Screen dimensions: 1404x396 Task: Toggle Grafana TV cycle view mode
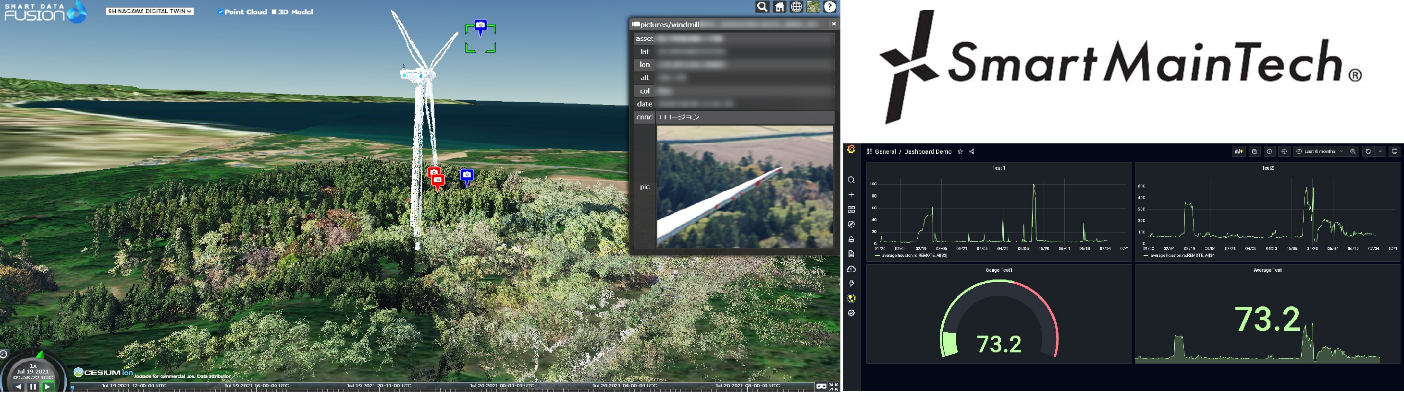[1395, 151]
